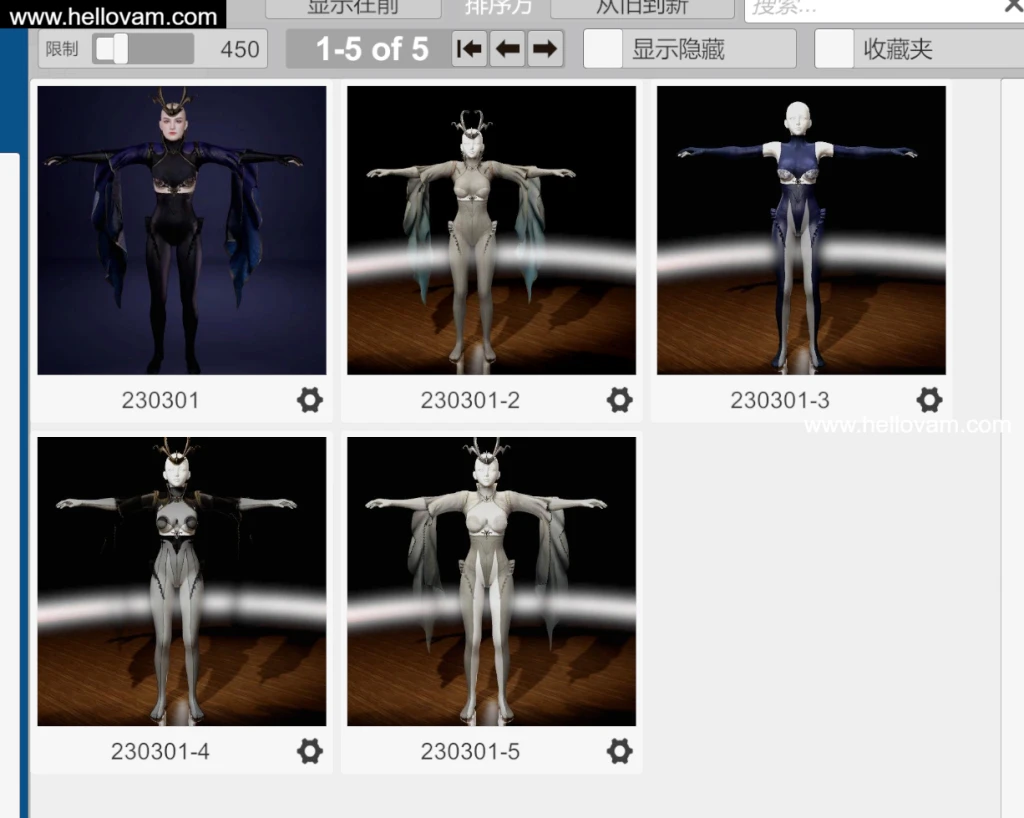Screen dimensions: 1024x818
Task: Enable the 显示隐藏 checkbox
Action: click(x=603, y=49)
